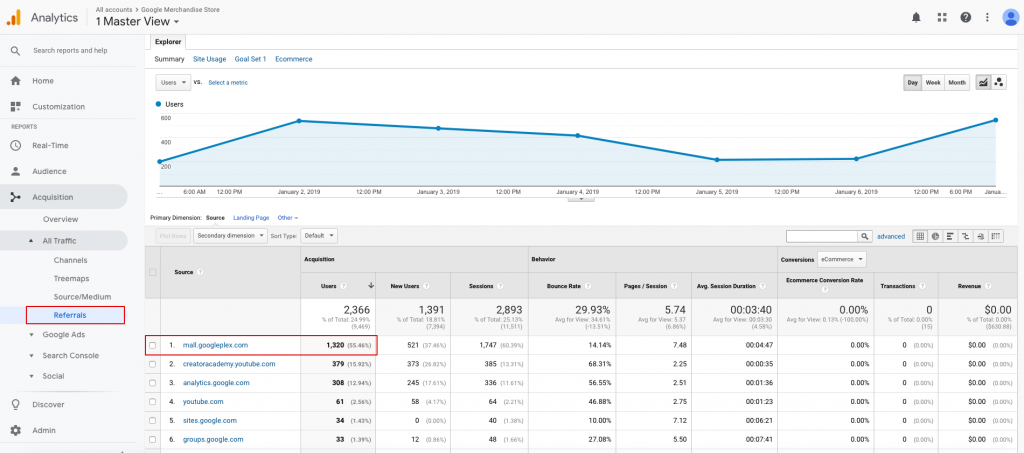Check the groups.google.com row checkbox

153,440
